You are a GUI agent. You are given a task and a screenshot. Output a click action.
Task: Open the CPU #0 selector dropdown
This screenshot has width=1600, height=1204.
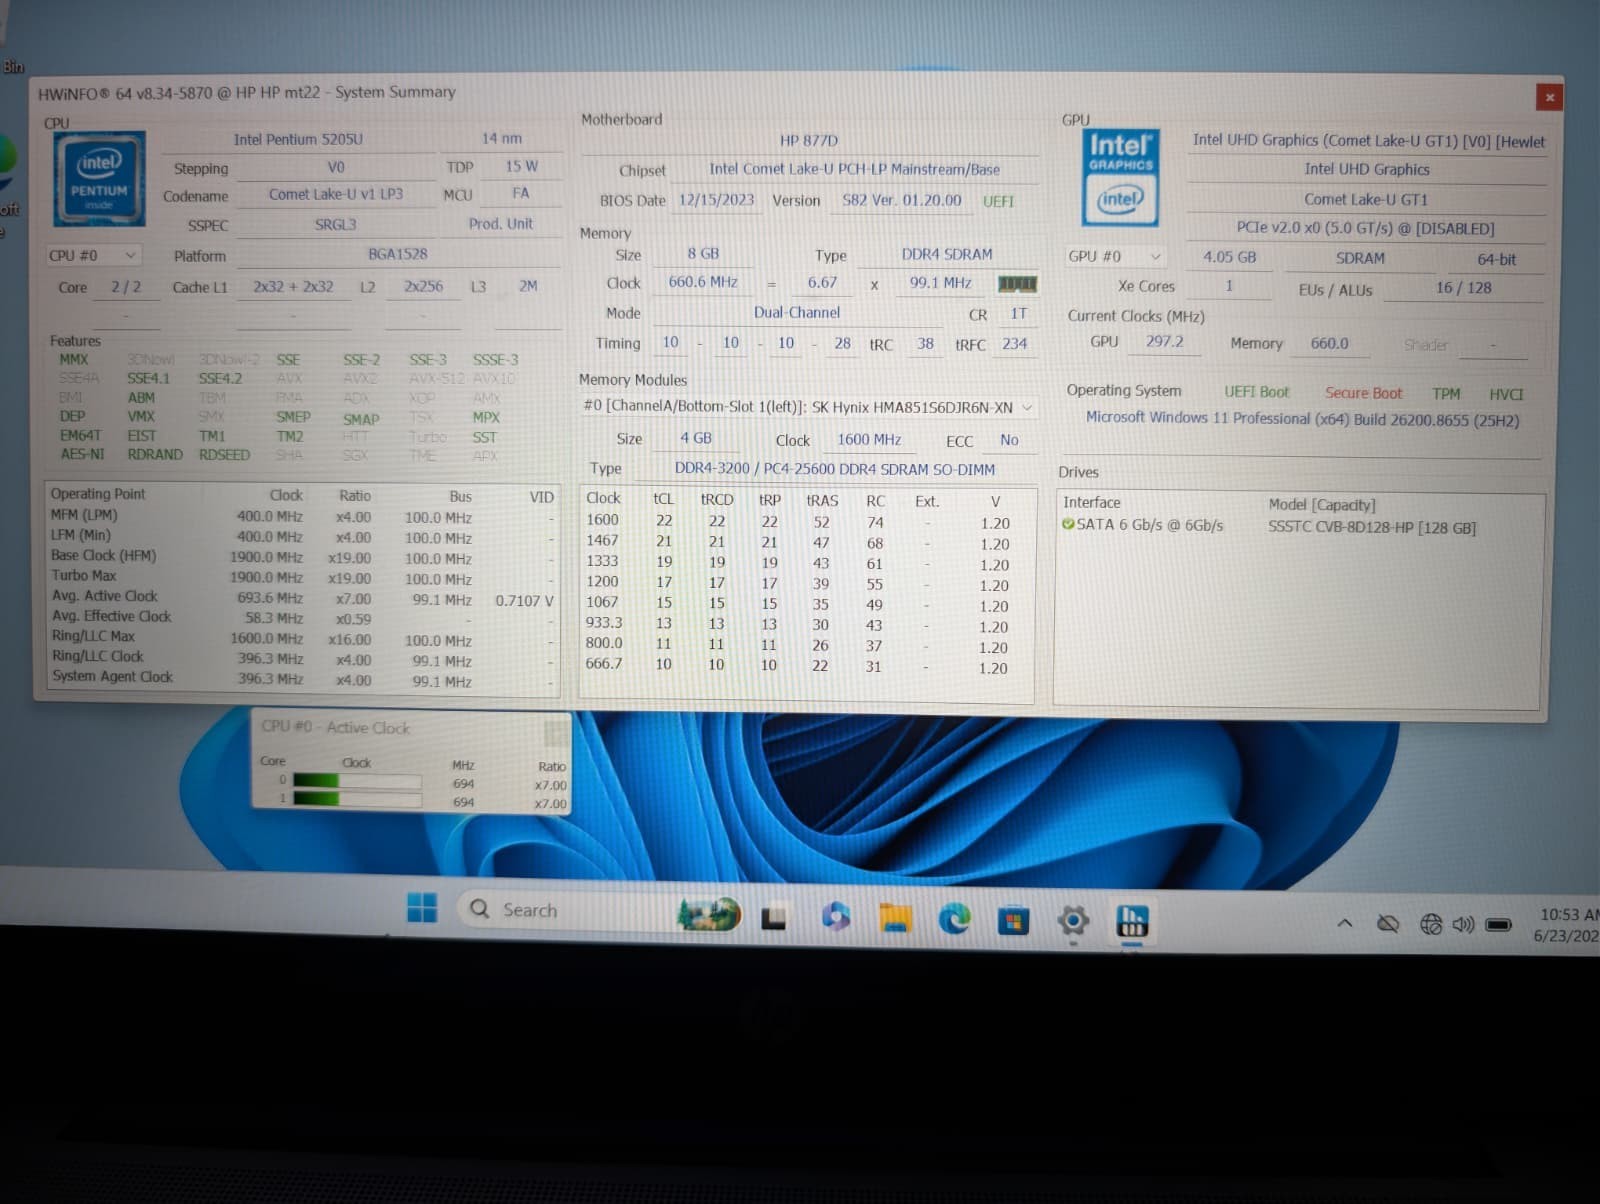92,255
